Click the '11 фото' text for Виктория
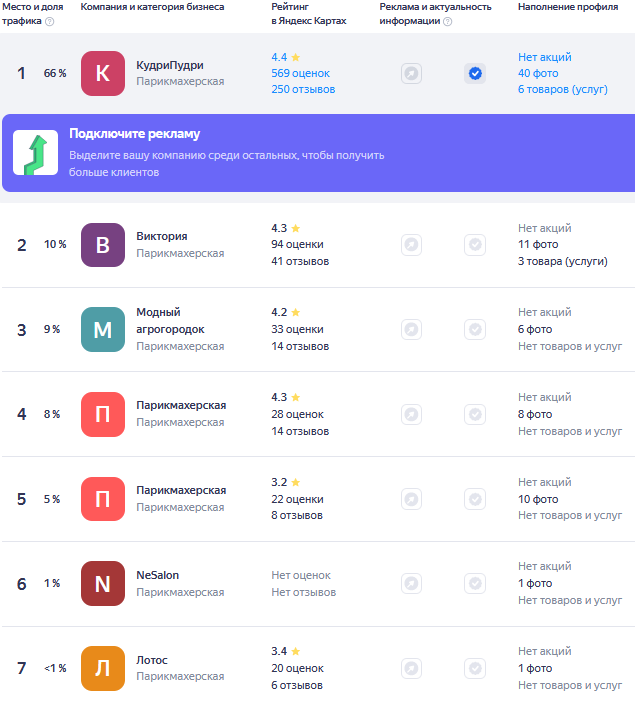Viewport: 635px width, 702px height. [538, 244]
